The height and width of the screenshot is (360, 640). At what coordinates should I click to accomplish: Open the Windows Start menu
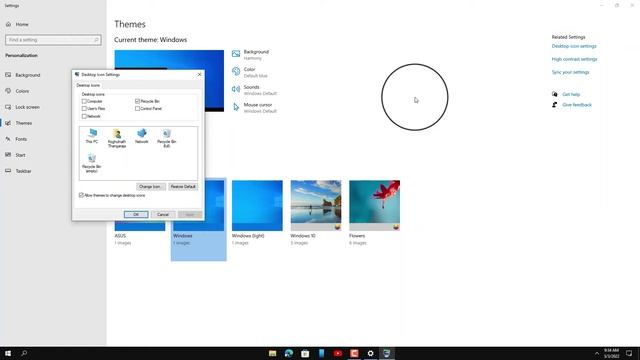(x=8, y=353)
